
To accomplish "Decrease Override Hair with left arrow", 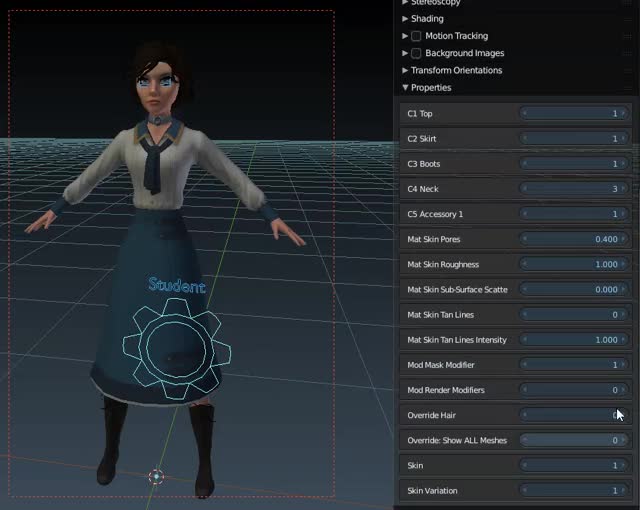I will [x=525, y=415].
